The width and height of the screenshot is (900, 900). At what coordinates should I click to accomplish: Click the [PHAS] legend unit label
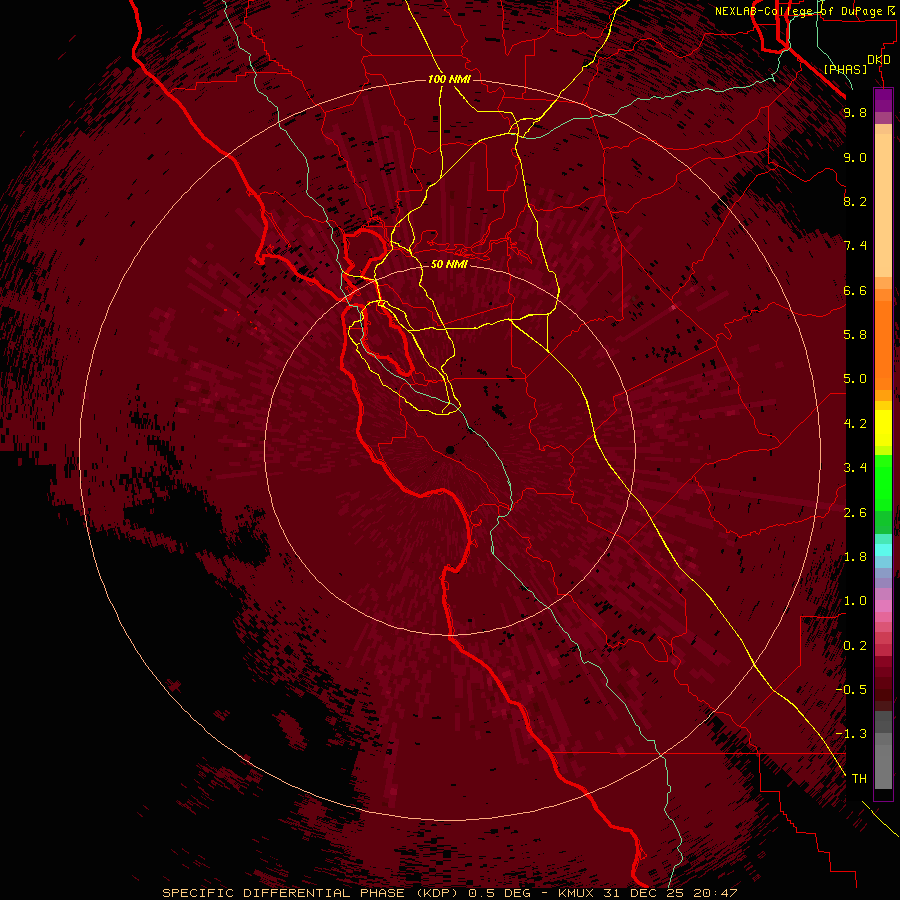pyautogui.click(x=845, y=70)
